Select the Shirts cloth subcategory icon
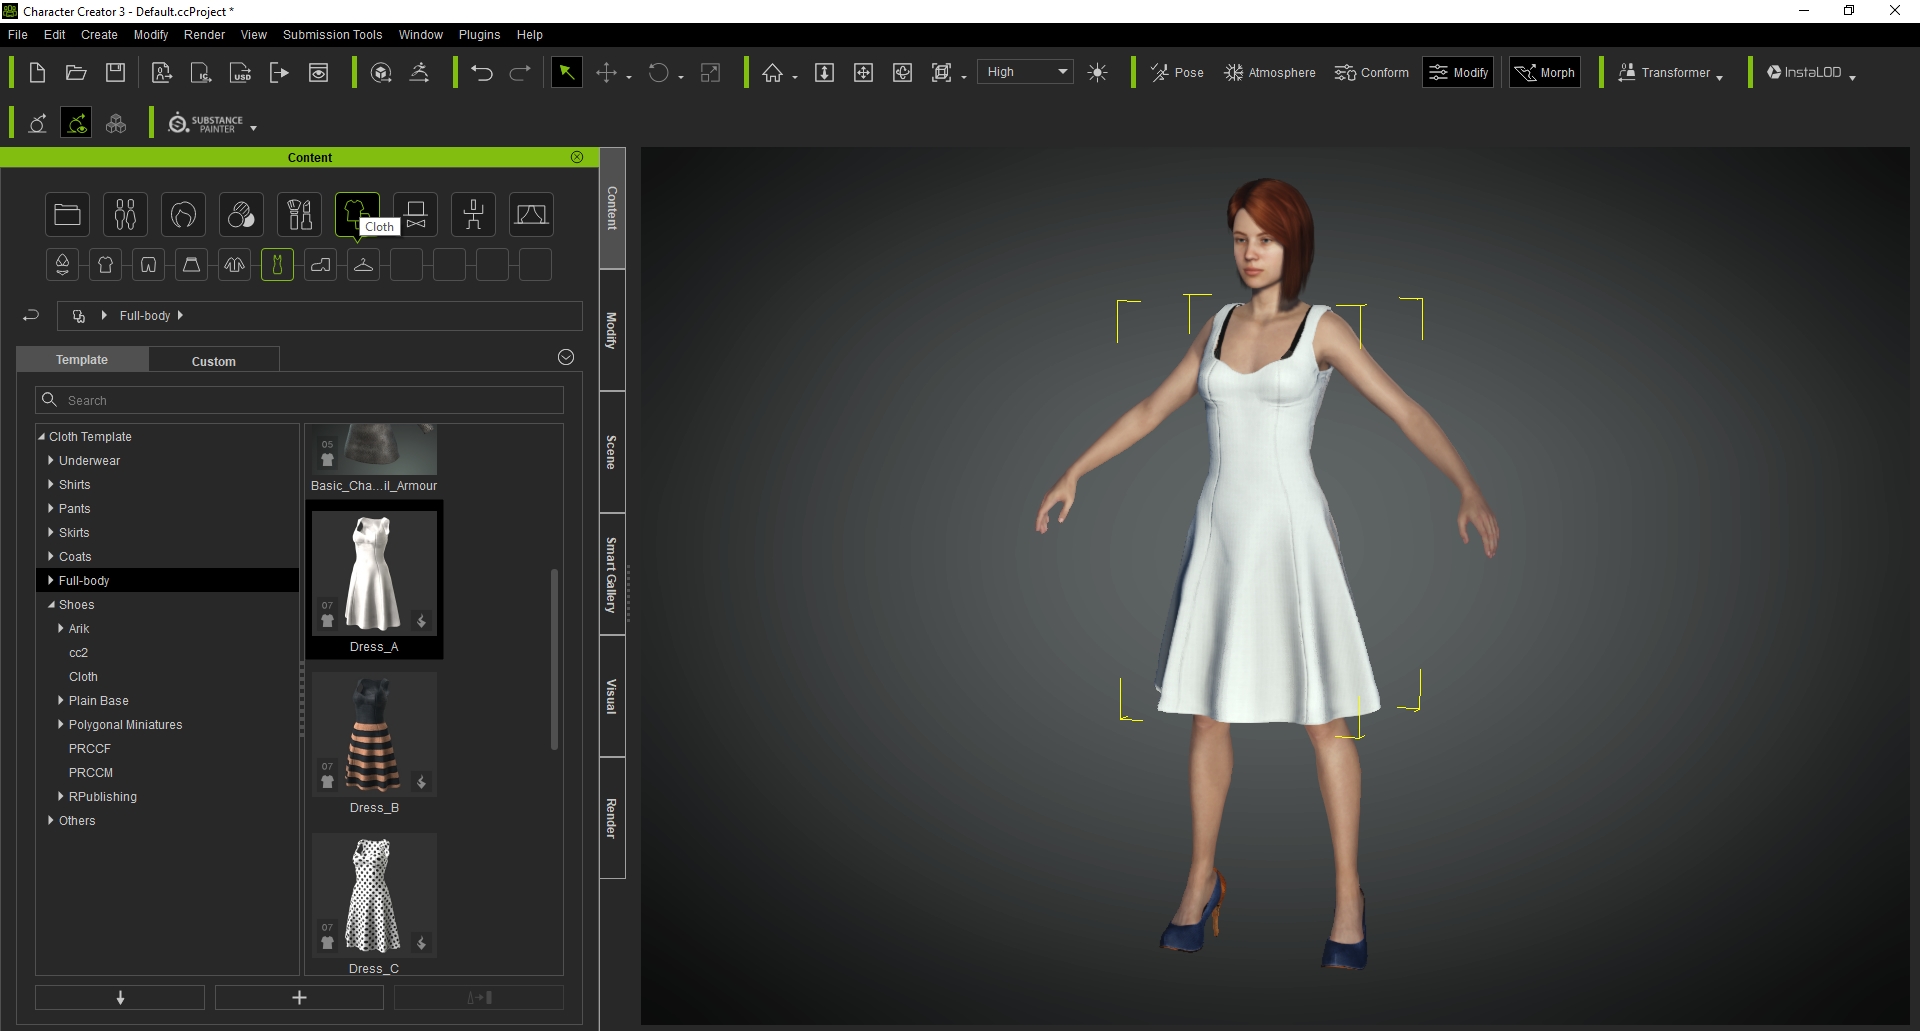 click(105, 265)
